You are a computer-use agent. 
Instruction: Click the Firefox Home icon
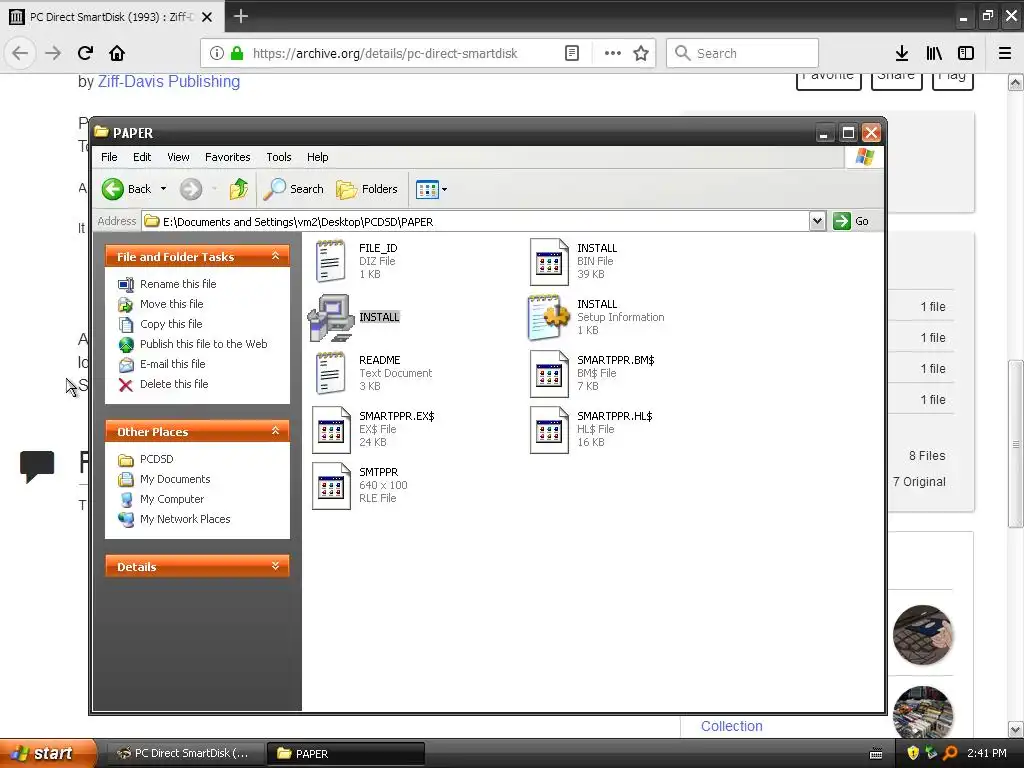pyautogui.click(x=117, y=53)
